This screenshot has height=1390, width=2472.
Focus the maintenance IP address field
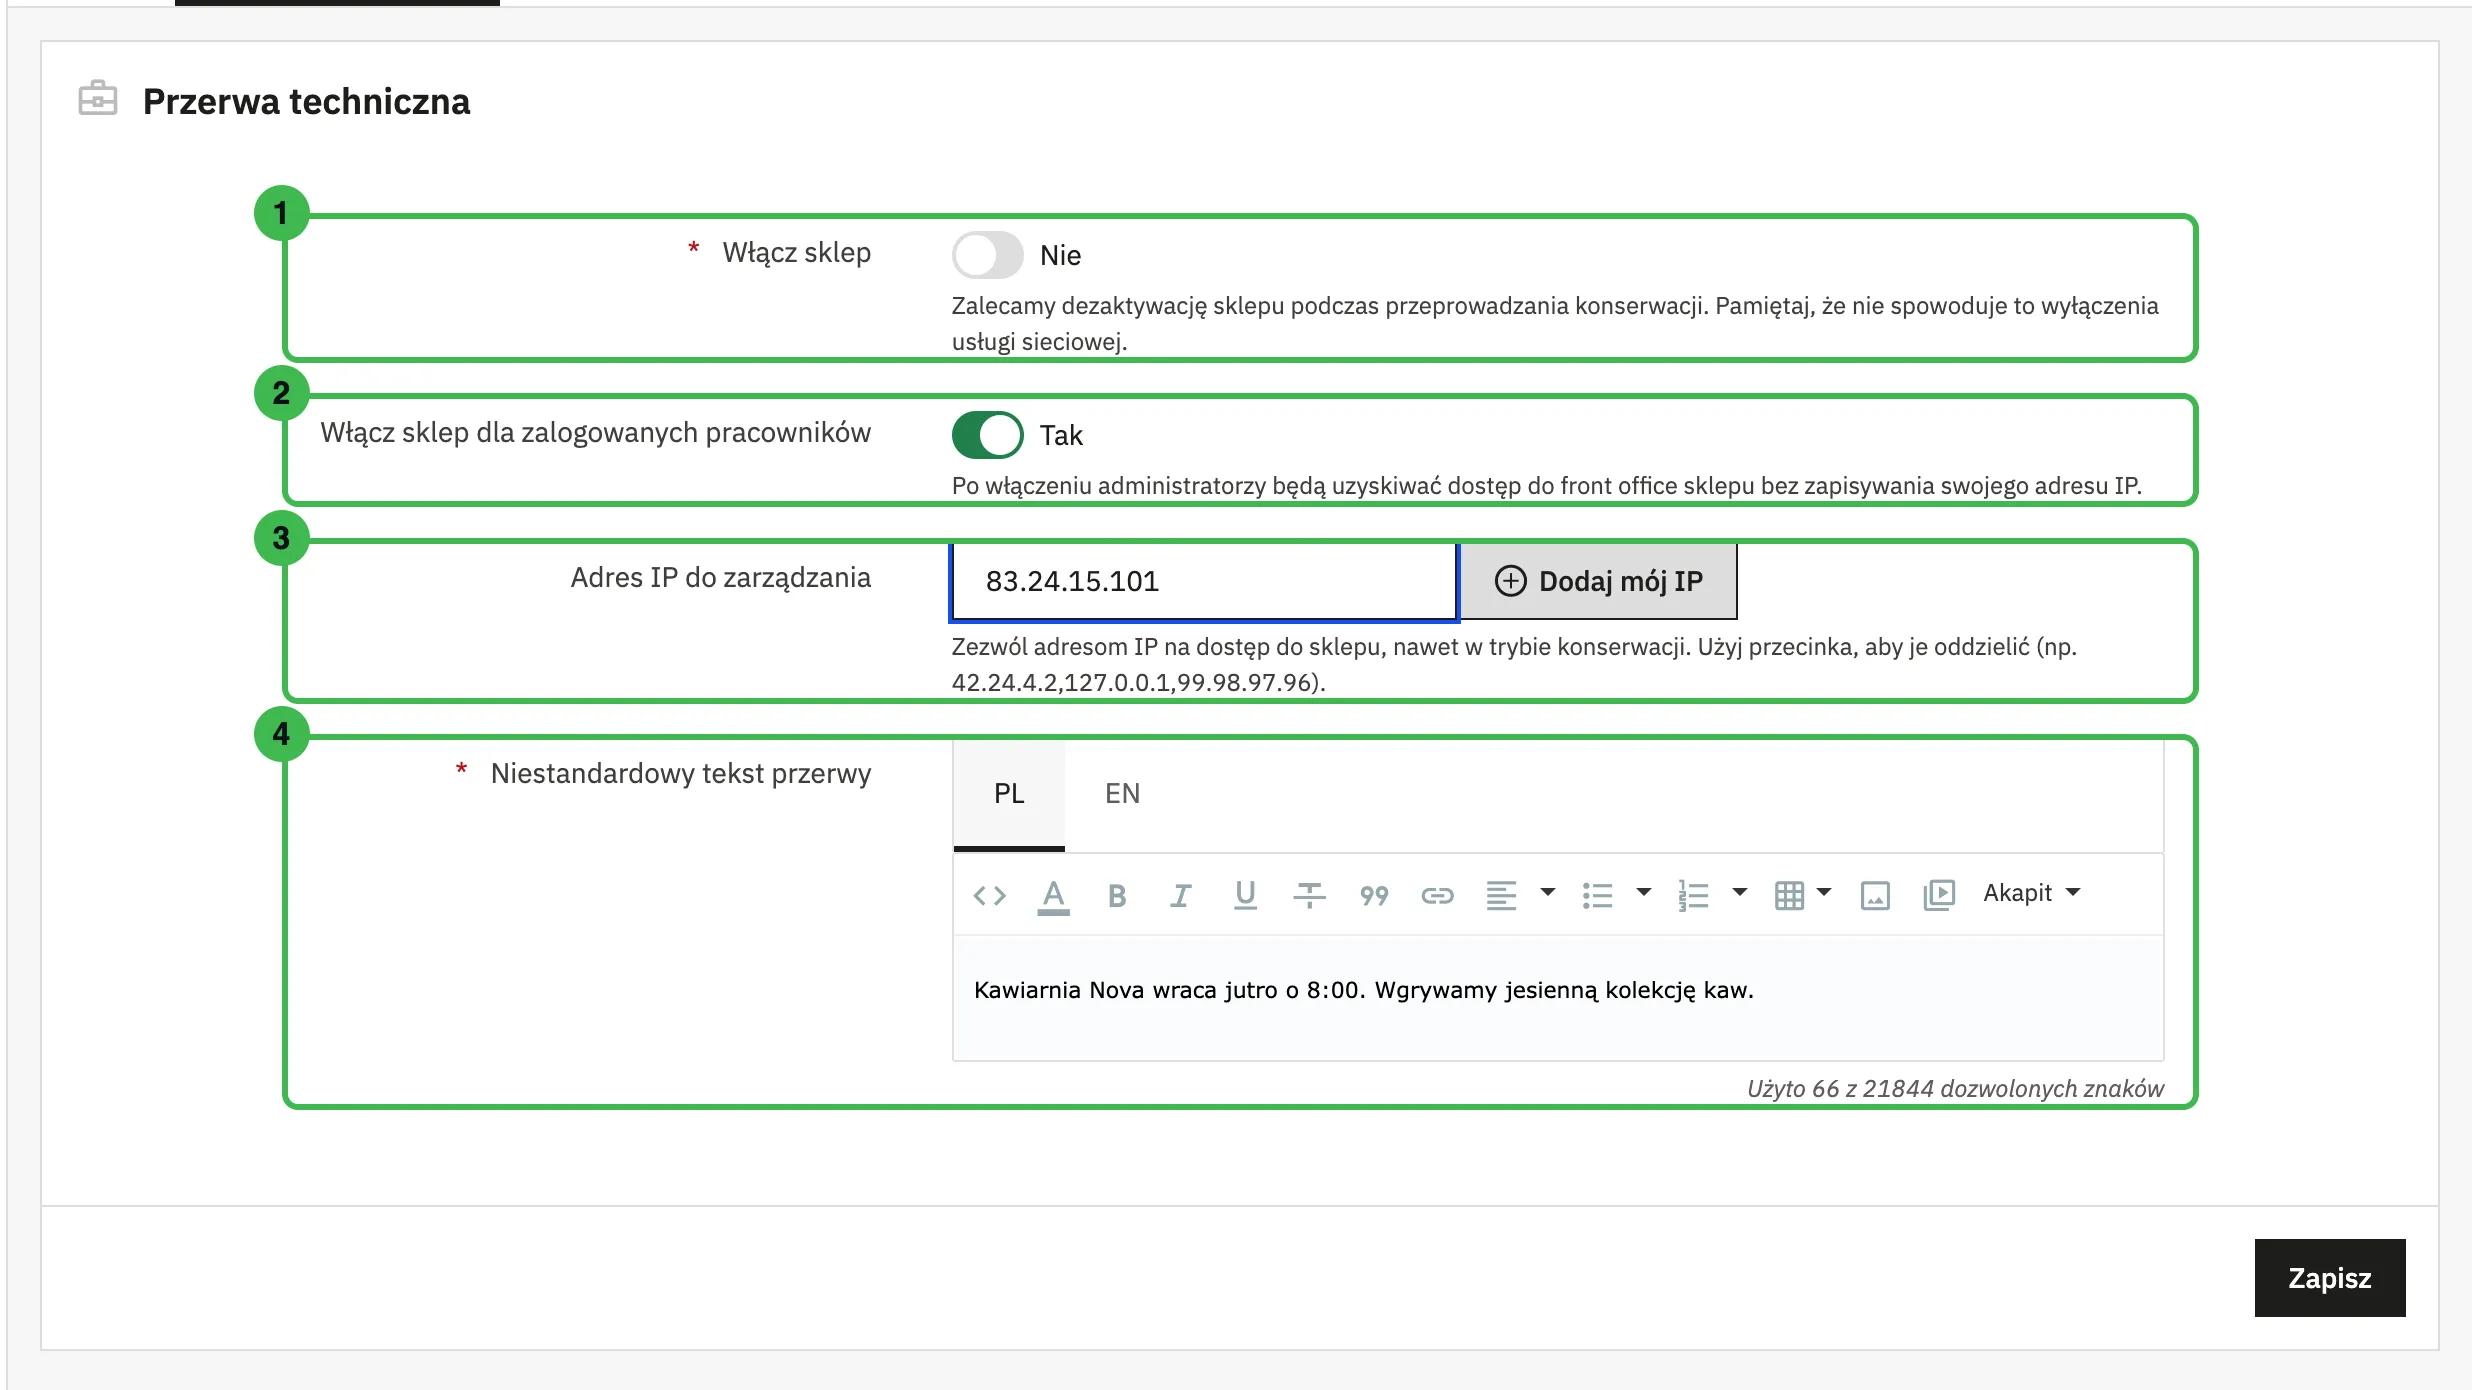point(1204,581)
